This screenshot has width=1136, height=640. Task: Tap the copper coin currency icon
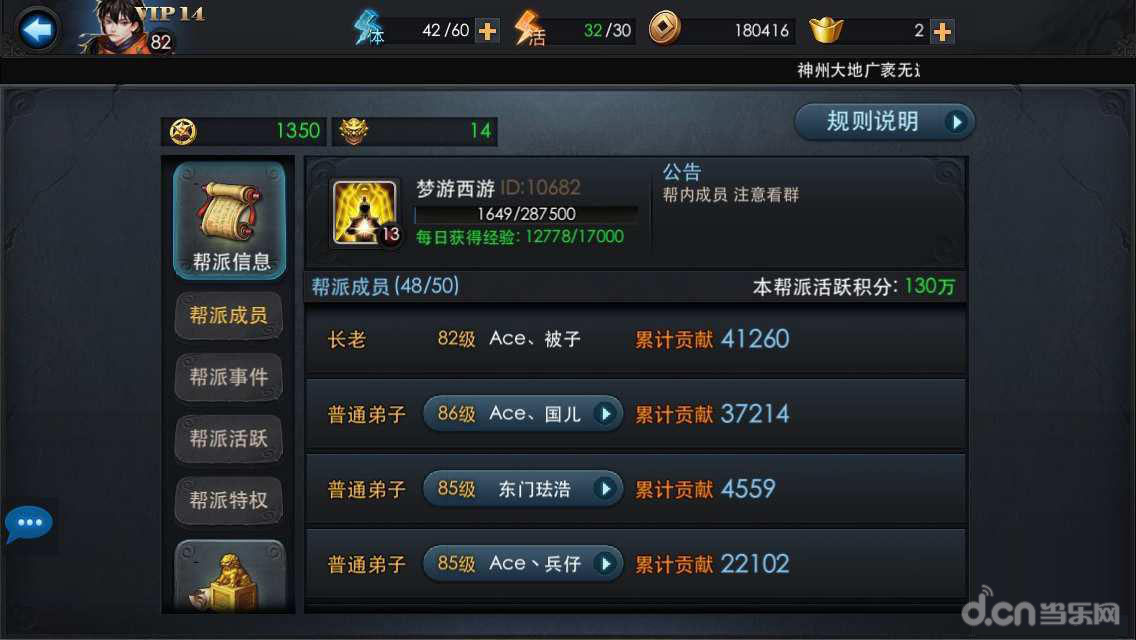click(x=664, y=29)
